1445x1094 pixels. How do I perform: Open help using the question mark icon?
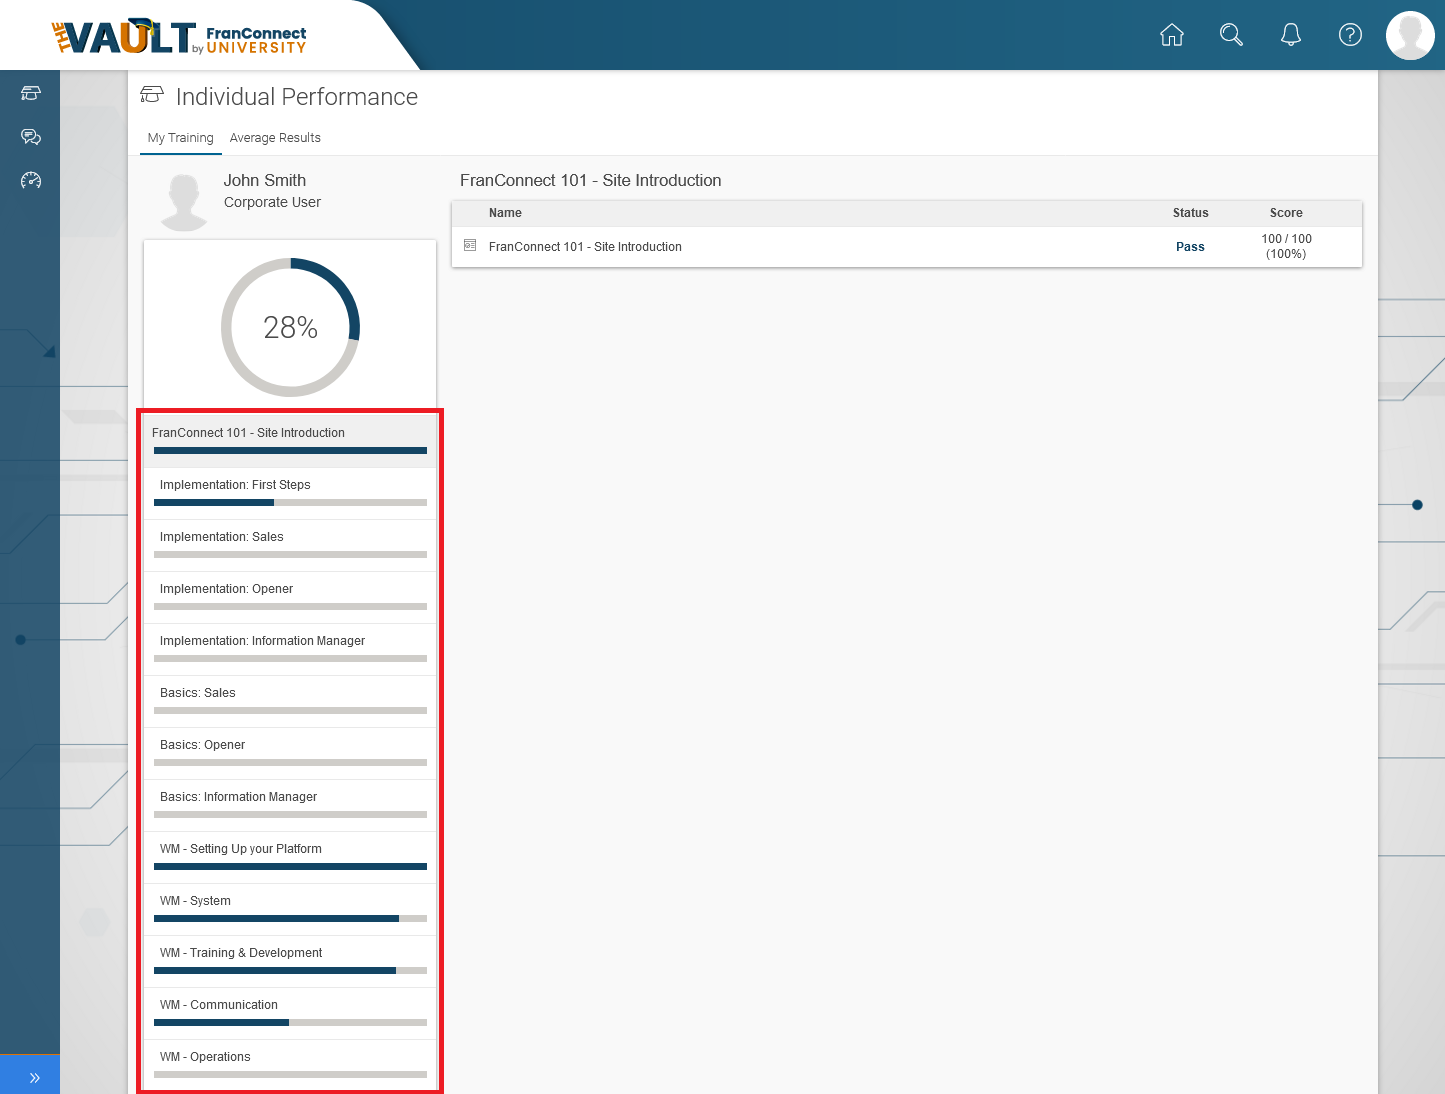[x=1350, y=34]
